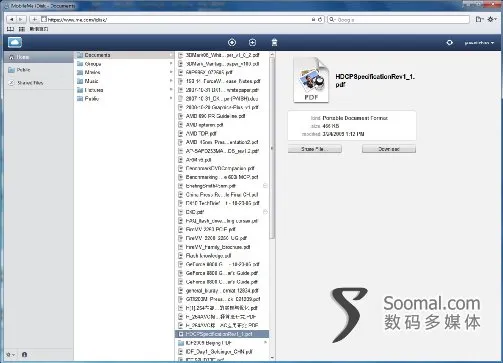Image resolution: width=503 pixels, height=363 pixels.
Task: Open the gear action menu at sidebar bottom
Action: pos(11,355)
